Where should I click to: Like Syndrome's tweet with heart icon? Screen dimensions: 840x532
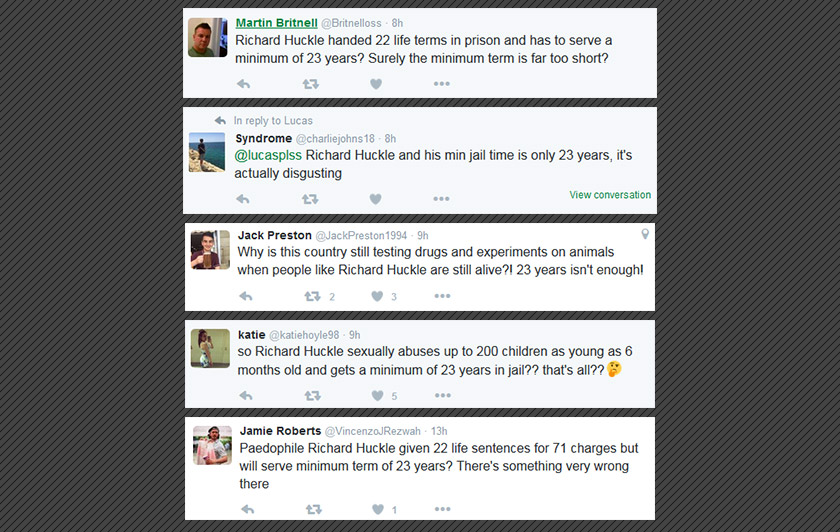pyautogui.click(x=376, y=199)
